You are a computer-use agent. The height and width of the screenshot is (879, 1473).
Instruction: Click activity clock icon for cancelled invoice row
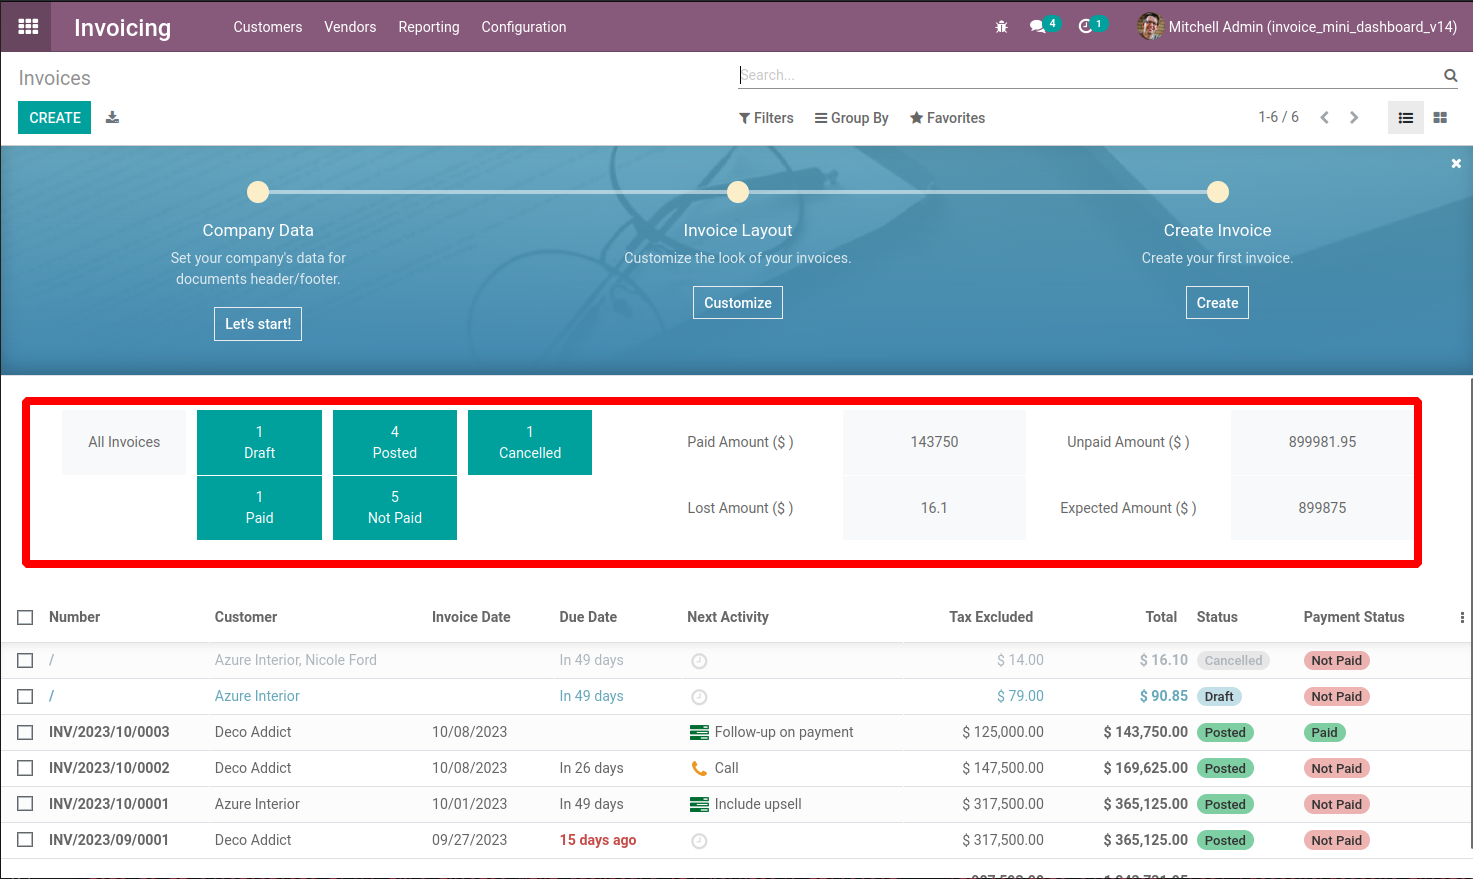pyautogui.click(x=699, y=661)
